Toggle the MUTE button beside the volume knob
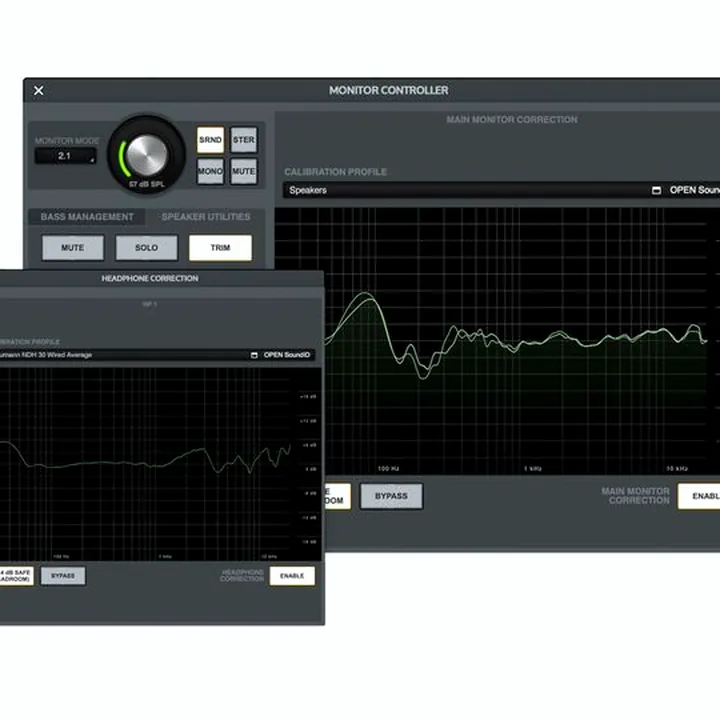Viewport: 720px width, 720px height. tap(243, 171)
